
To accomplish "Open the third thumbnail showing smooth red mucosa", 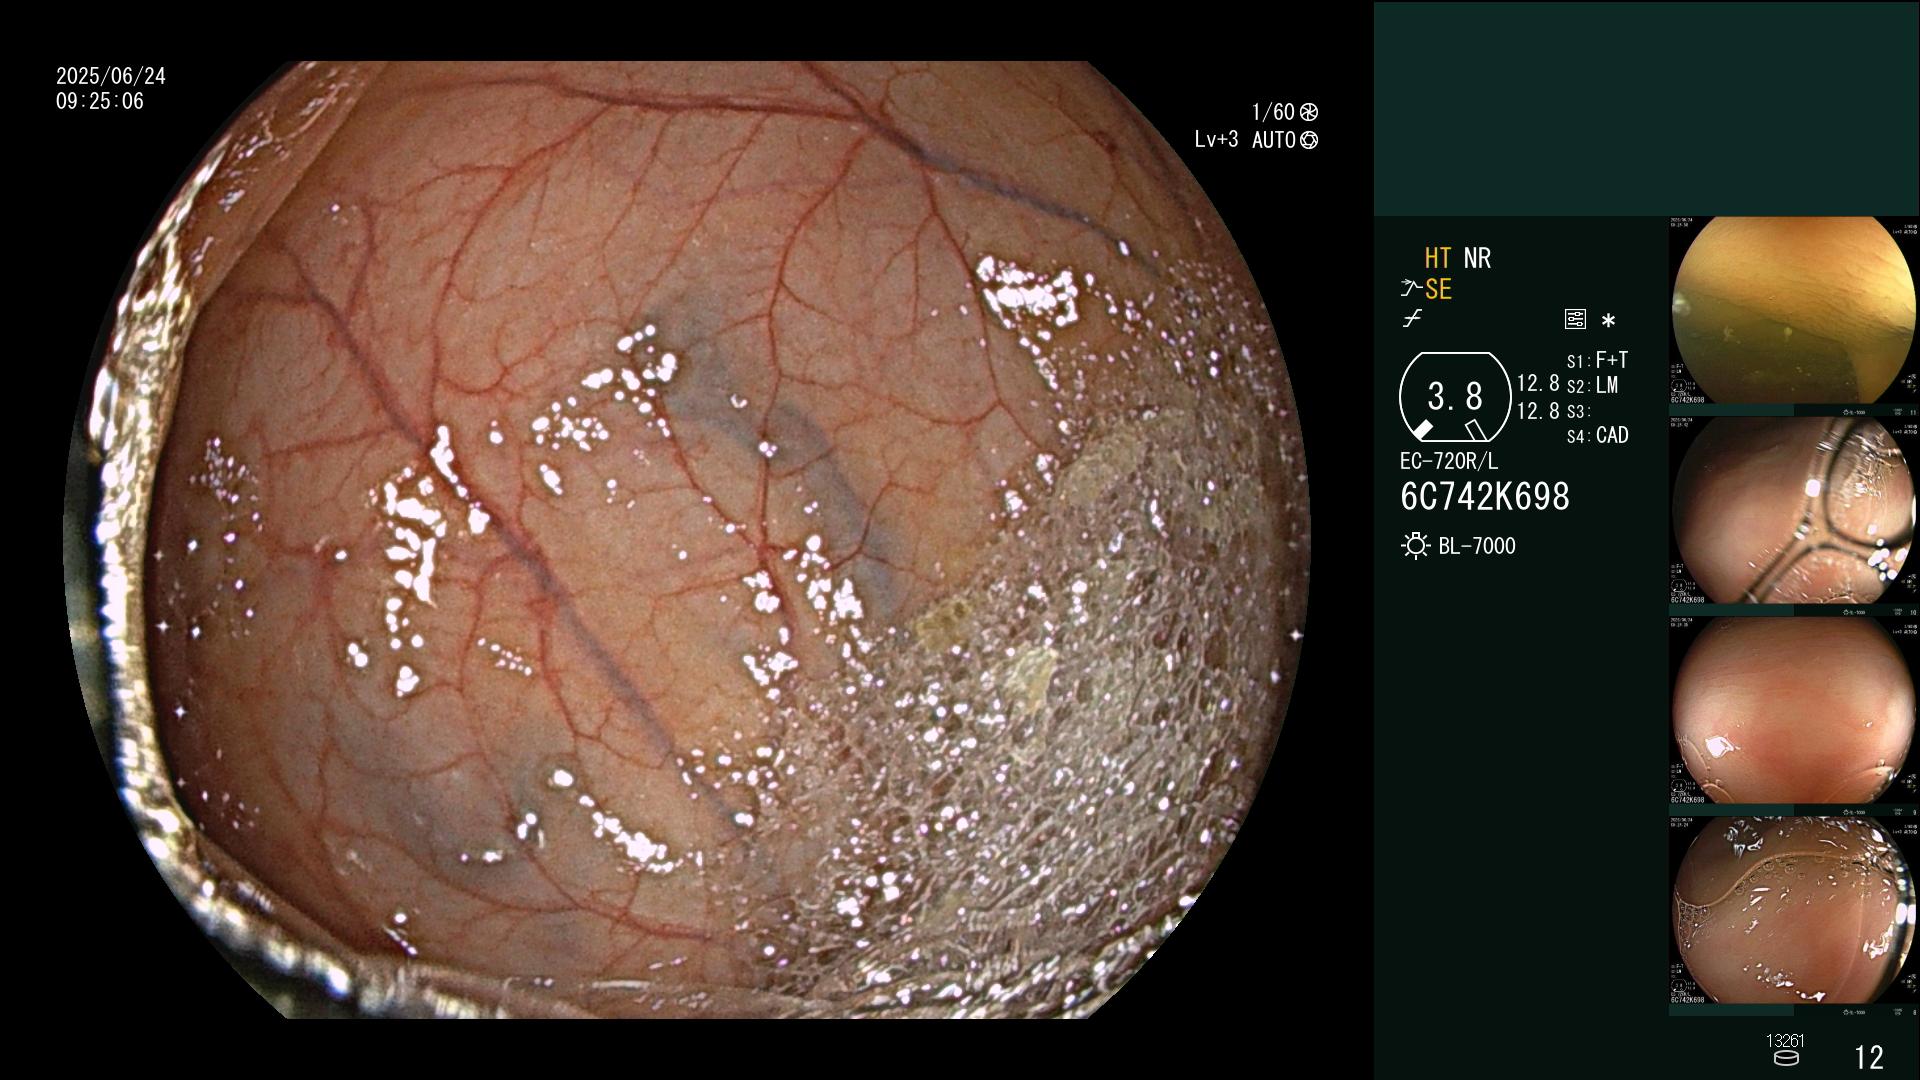I will (1794, 710).
